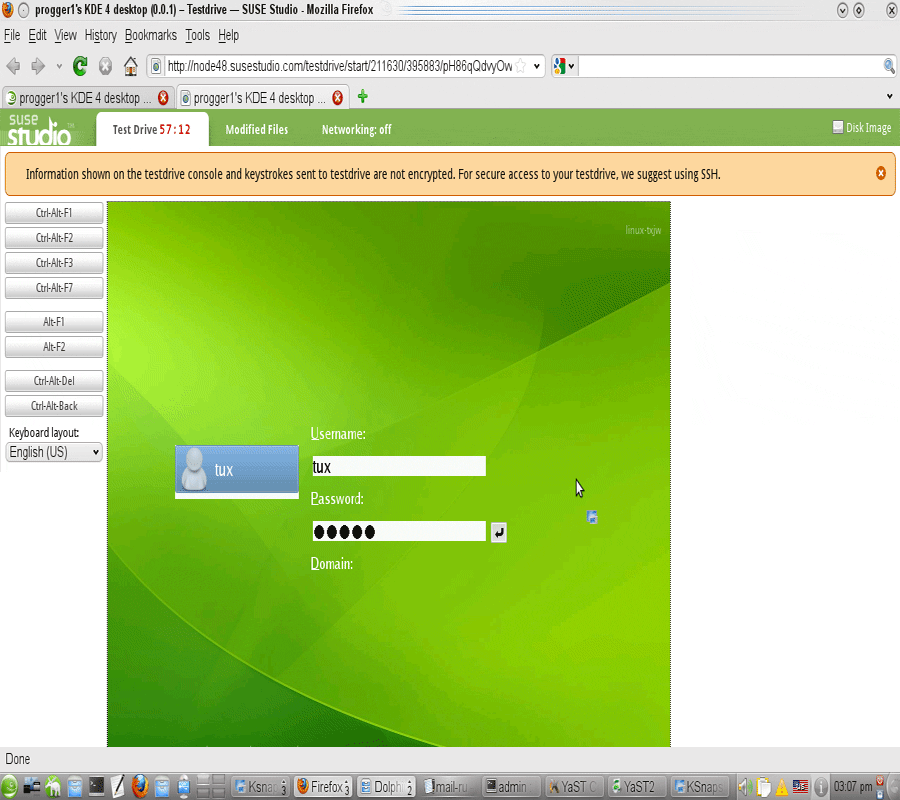Click the login enter-arrow button beside Password
Screen dimensions: 900x800
(499, 533)
